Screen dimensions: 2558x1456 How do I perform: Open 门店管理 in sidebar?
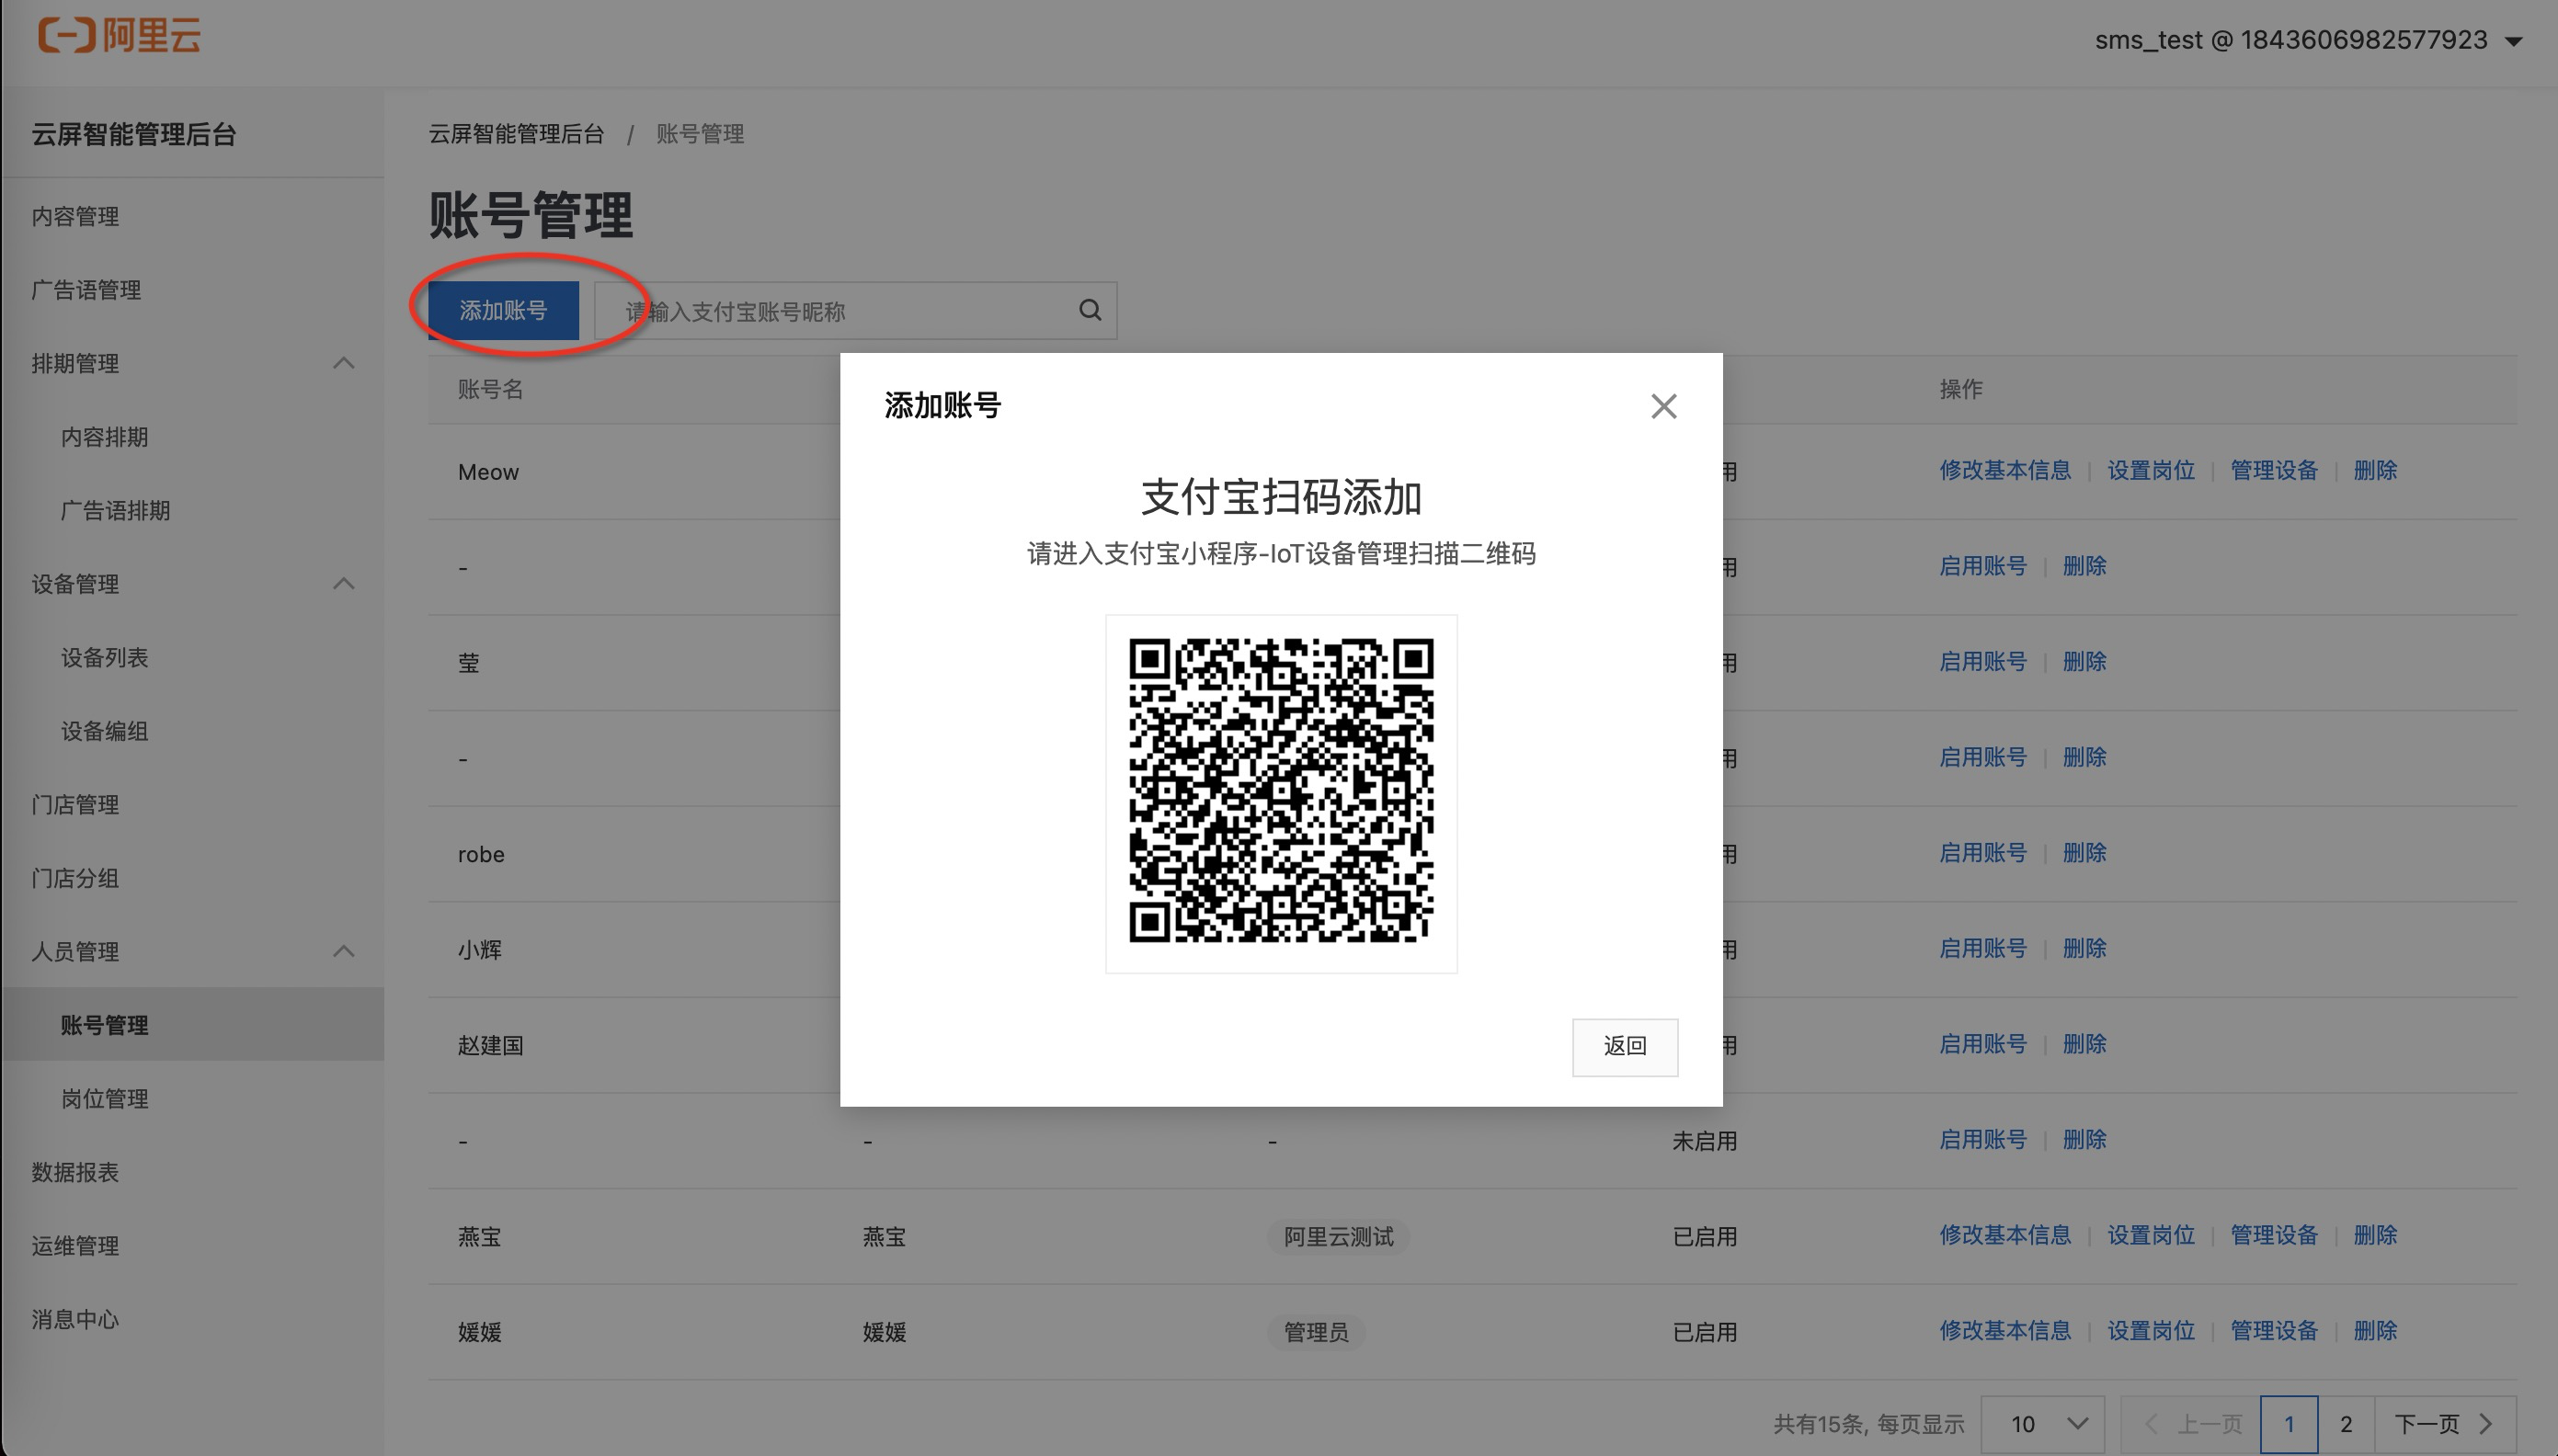coord(75,805)
